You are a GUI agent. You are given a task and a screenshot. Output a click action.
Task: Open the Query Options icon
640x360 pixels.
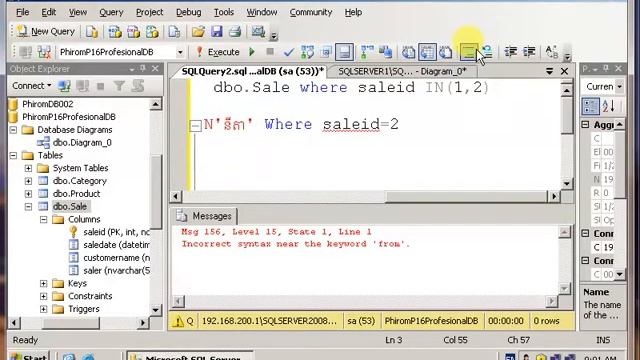[326, 52]
